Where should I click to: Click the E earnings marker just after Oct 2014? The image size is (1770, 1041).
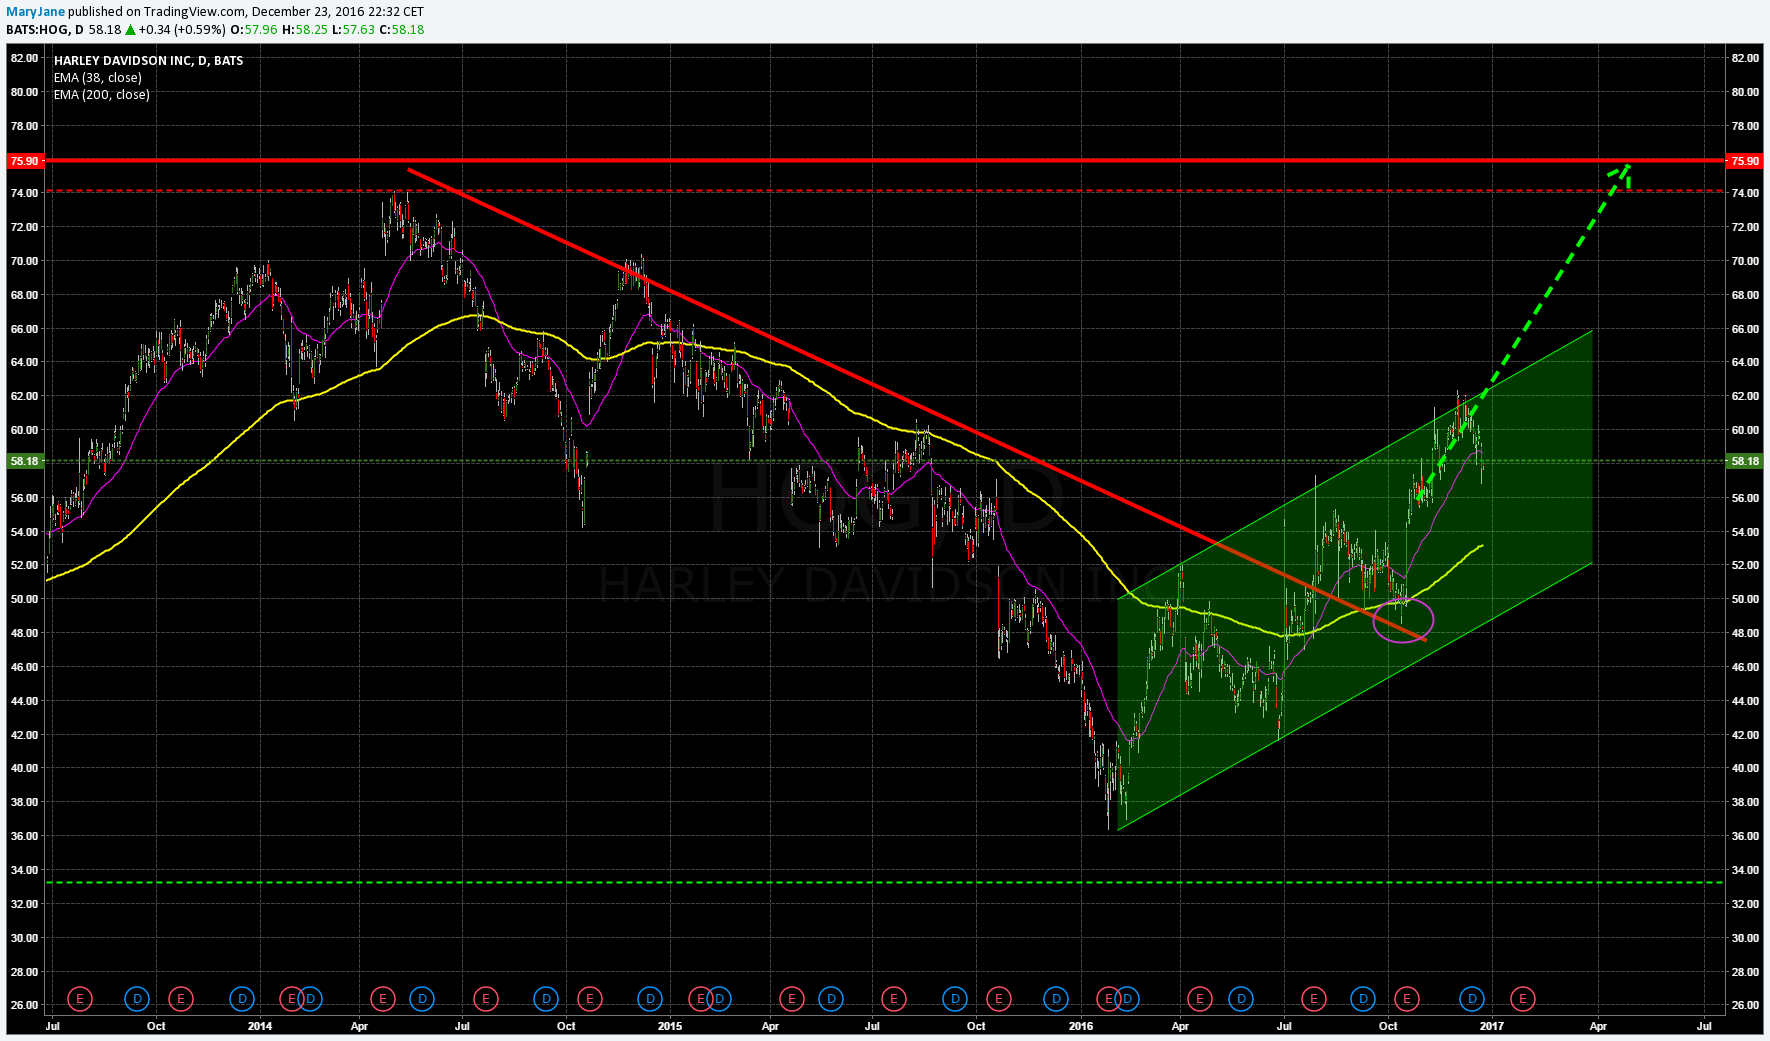[589, 998]
